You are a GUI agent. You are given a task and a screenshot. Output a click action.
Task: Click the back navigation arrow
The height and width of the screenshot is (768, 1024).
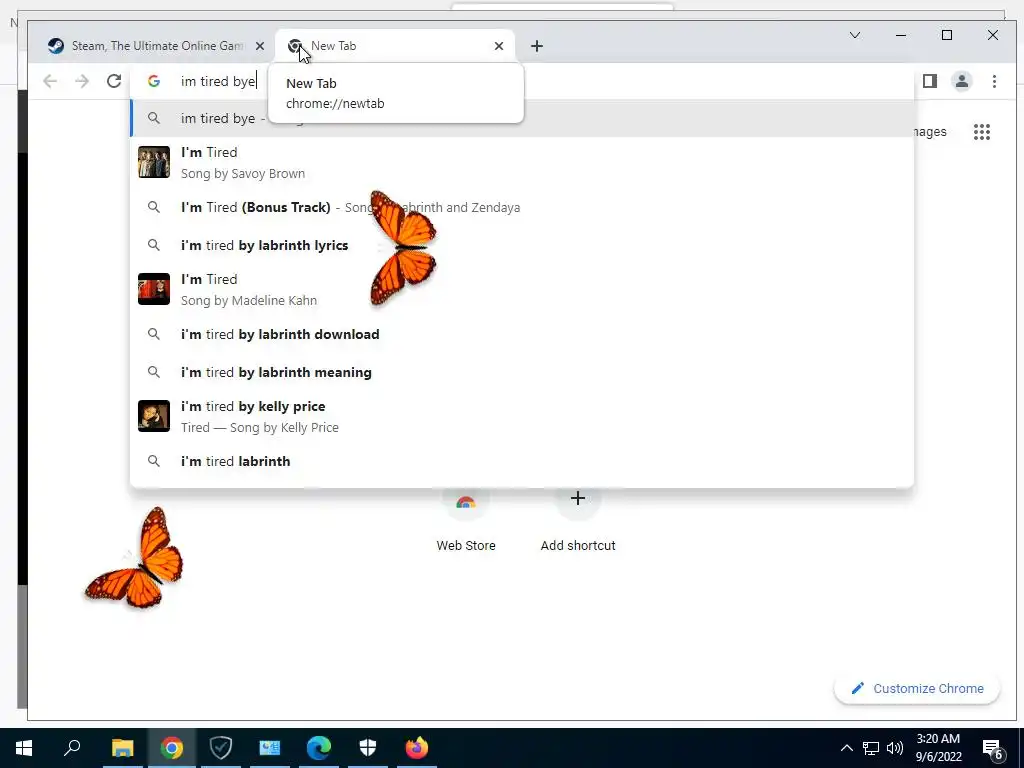50,81
